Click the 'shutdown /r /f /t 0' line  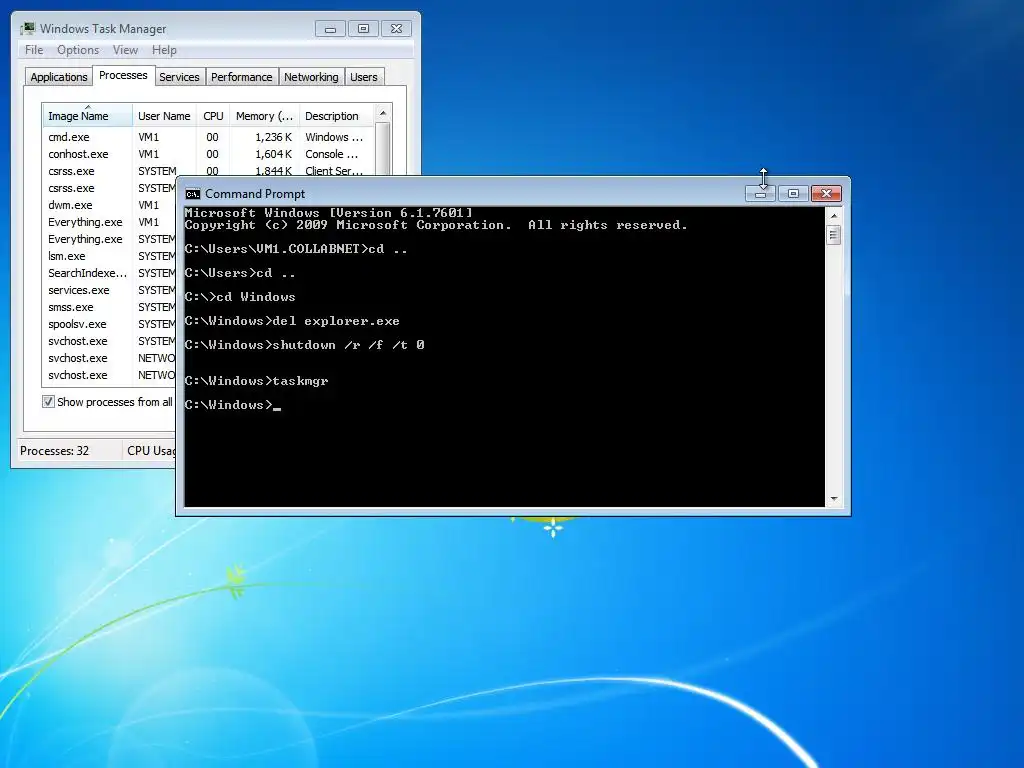[x=304, y=345]
